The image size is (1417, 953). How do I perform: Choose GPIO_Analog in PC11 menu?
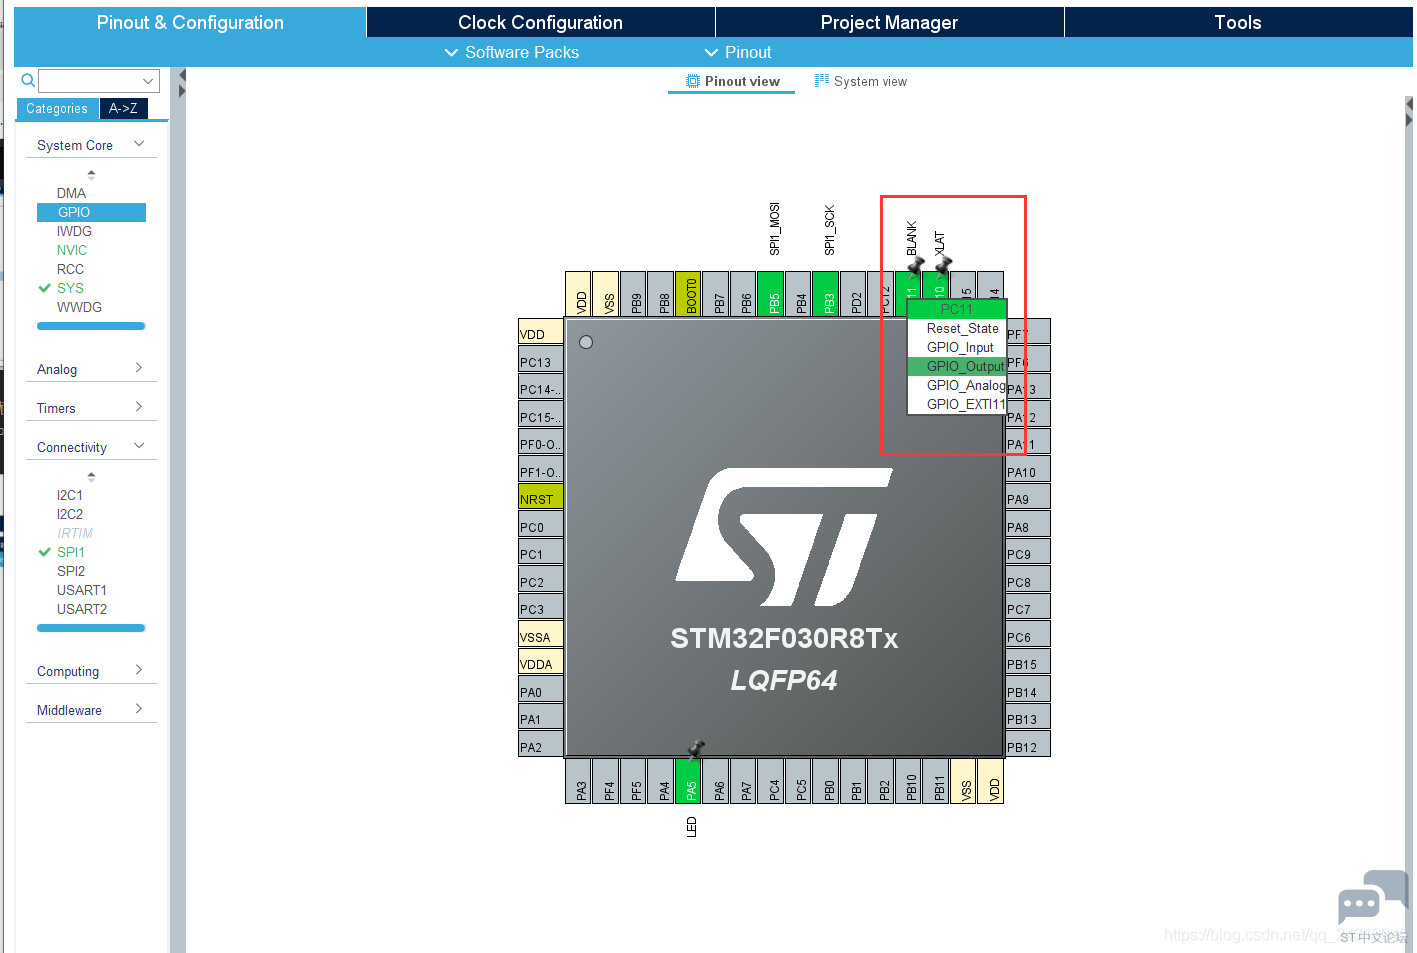click(957, 385)
